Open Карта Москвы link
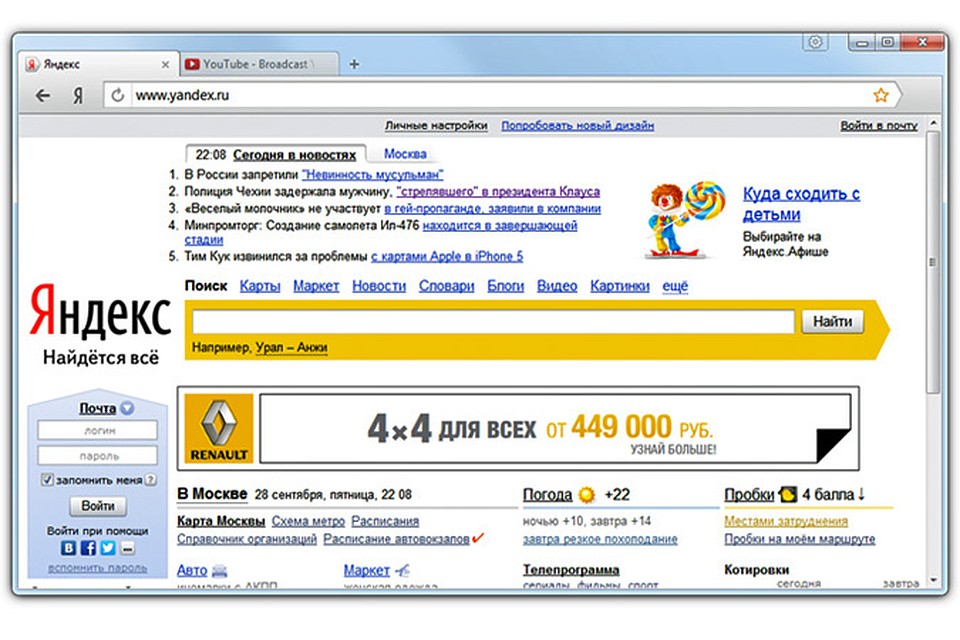The width and height of the screenshot is (960, 640). click(x=220, y=521)
